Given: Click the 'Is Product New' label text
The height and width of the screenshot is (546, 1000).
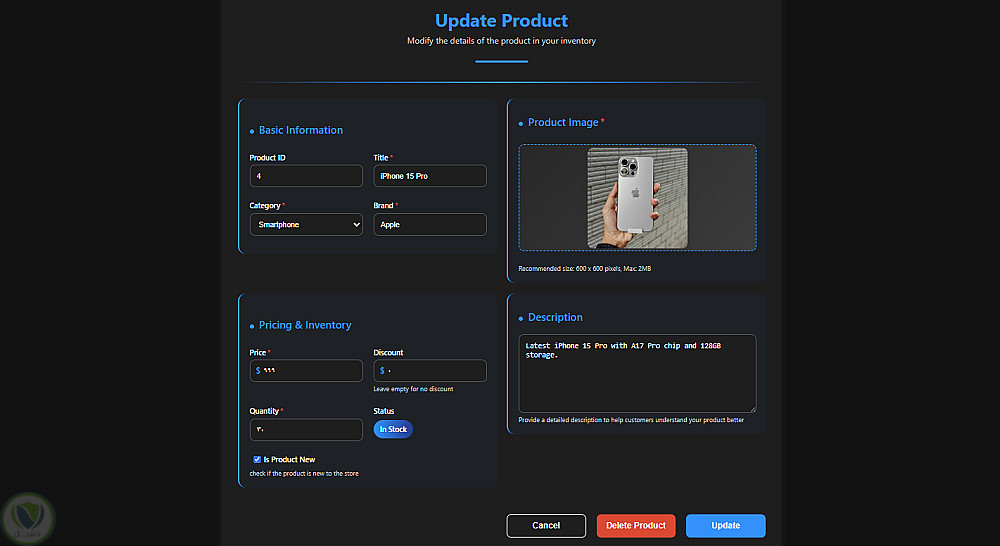Looking at the screenshot, I should pyautogui.click(x=289, y=459).
